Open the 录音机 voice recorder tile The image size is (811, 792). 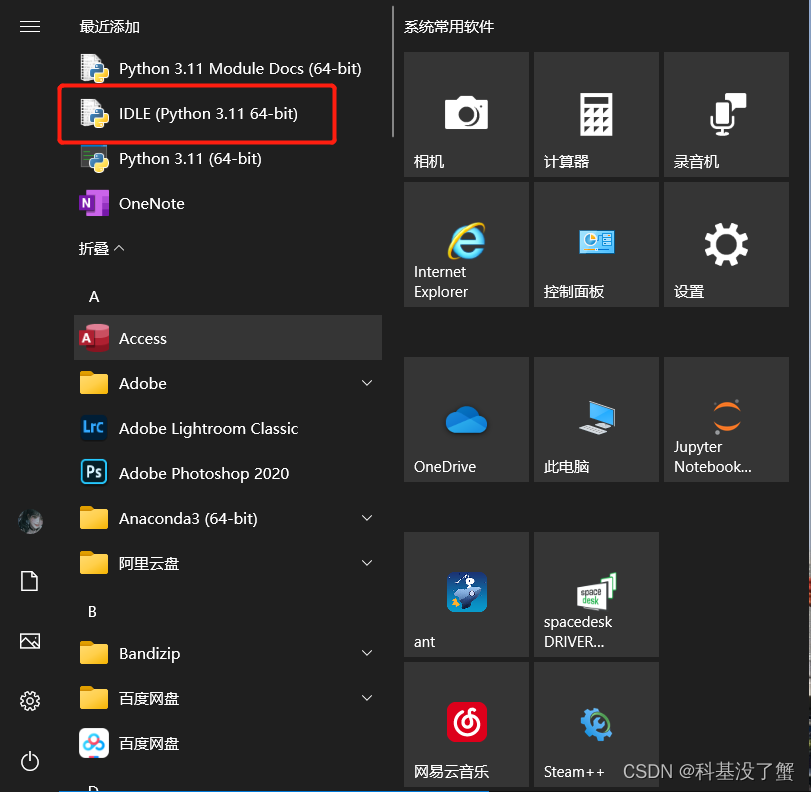[726, 114]
